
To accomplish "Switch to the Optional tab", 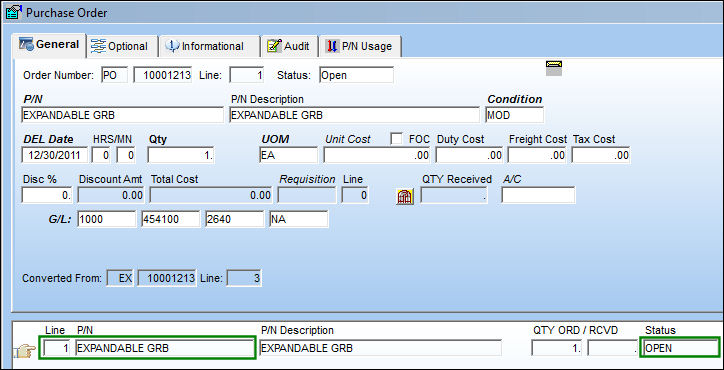I will (123, 46).
